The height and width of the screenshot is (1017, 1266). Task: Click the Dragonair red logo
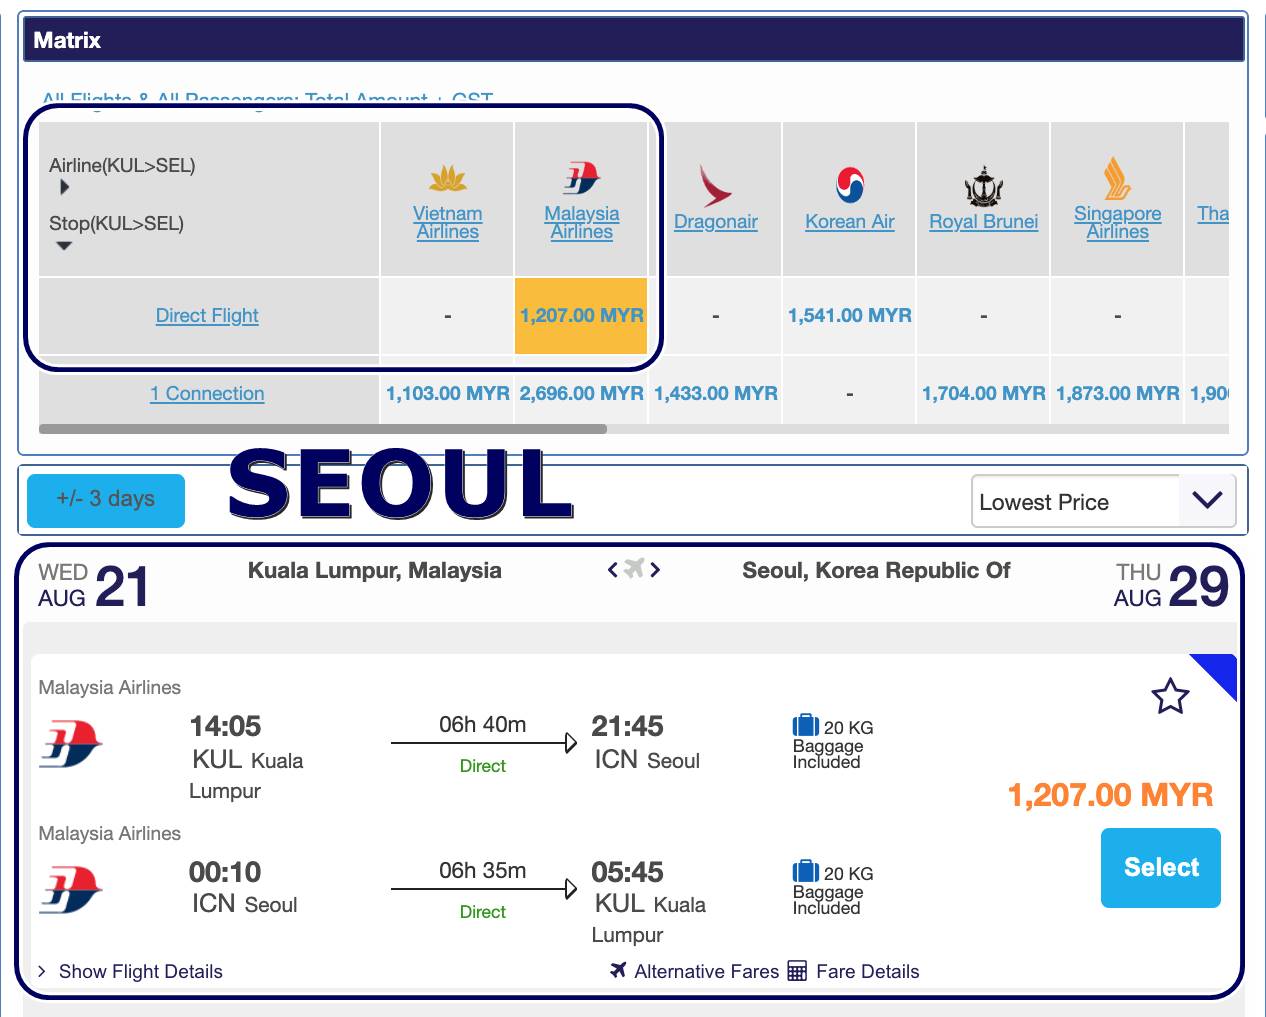point(715,186)
